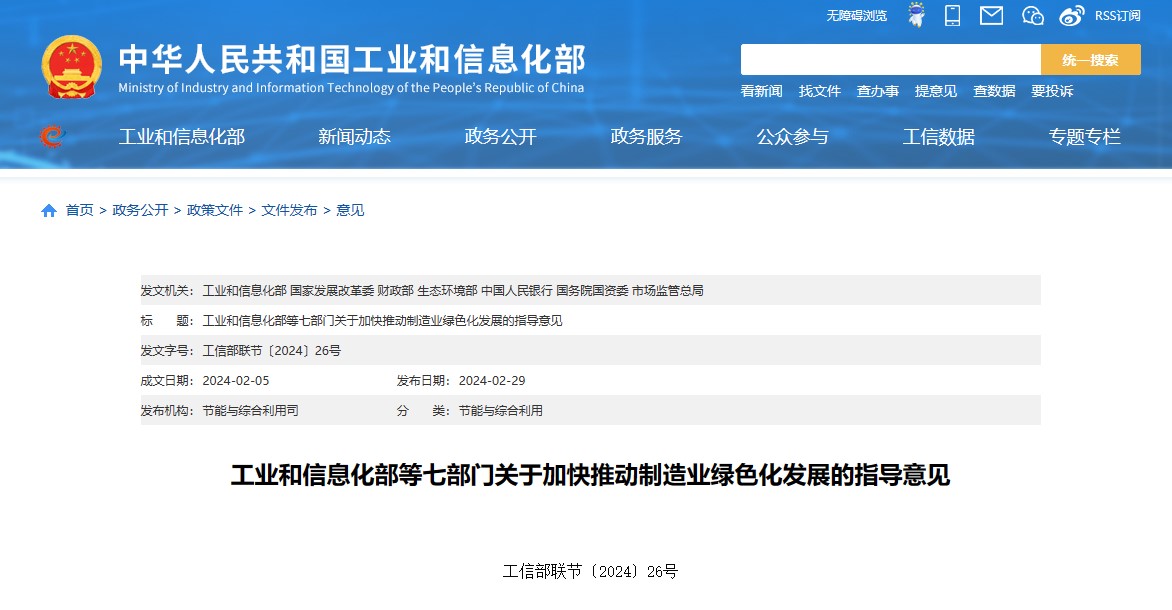This screenshot has height=610, width=1172.
Task: Click the 无障碍浏览 accessibility link
Action: tap(856, 15)
